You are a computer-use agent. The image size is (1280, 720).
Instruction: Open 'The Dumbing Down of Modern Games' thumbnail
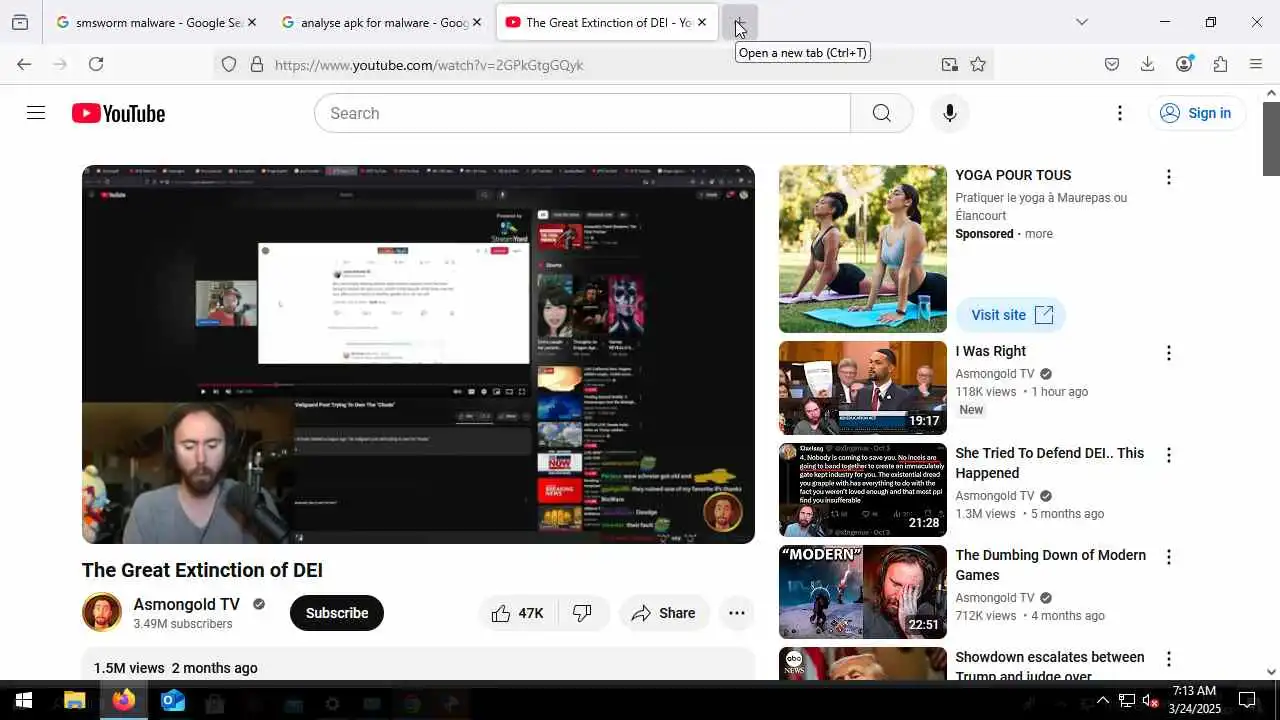(x=863, y=592)
